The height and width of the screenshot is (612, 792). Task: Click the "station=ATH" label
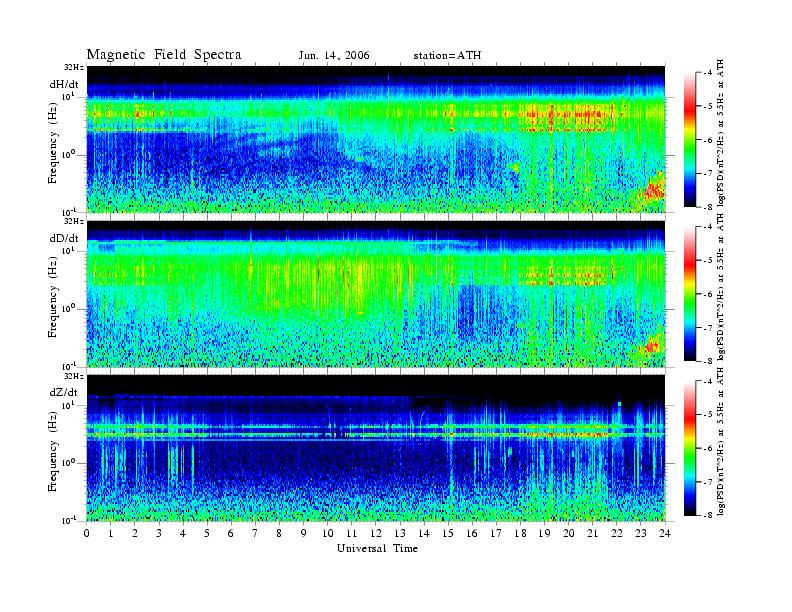[x=447, y=55]
